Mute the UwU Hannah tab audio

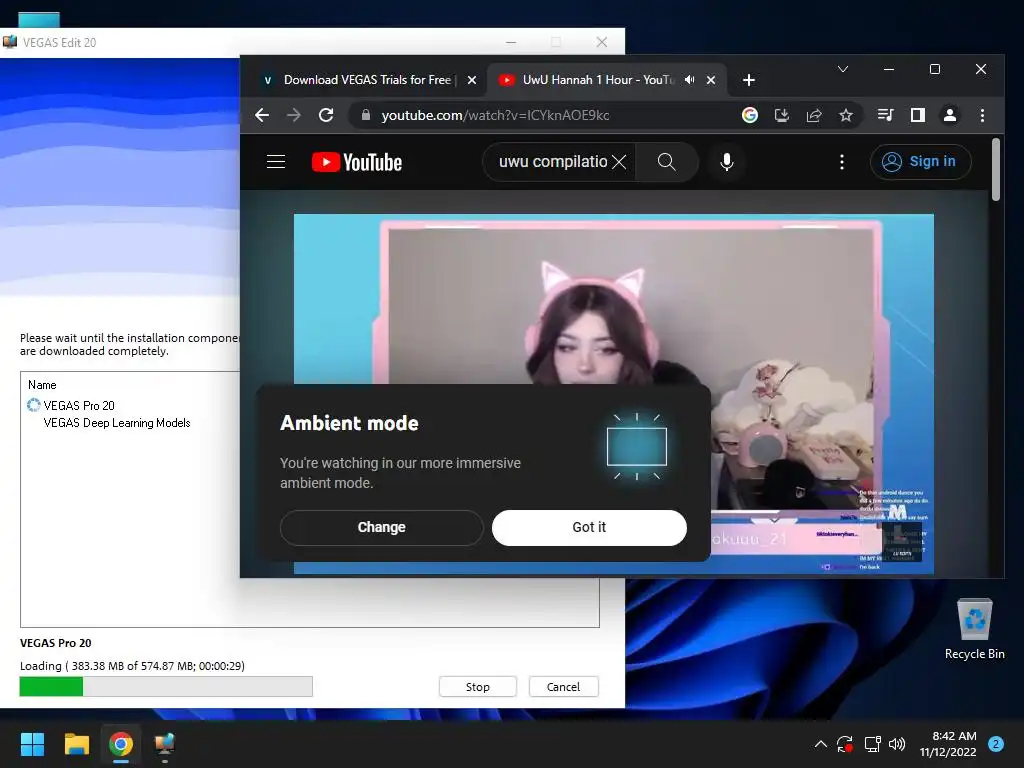(x=689, y=80)
